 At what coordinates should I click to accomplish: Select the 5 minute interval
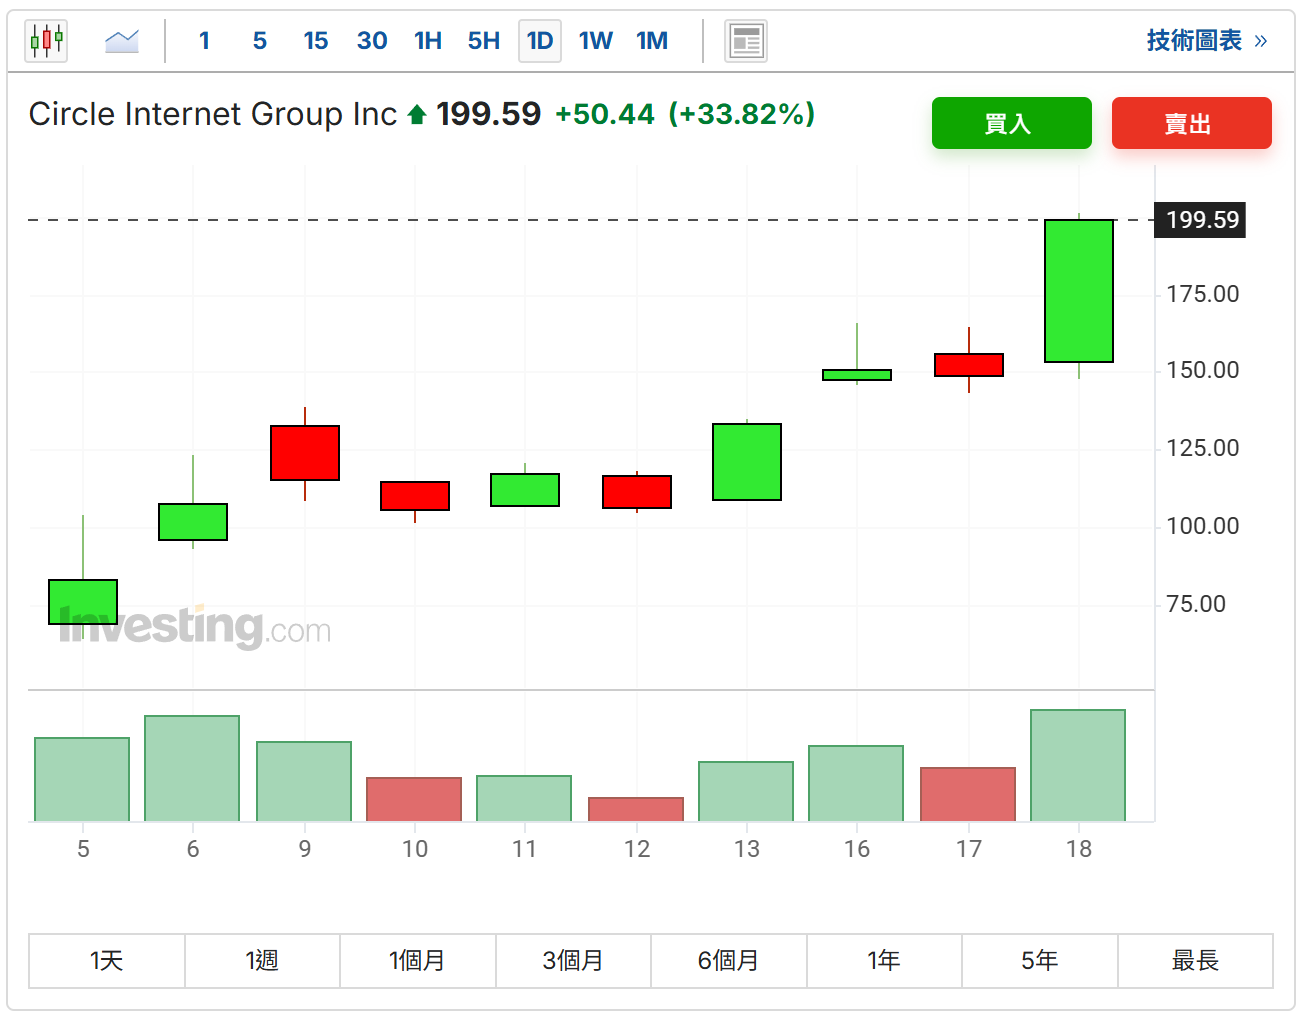[x=260, y=41]
